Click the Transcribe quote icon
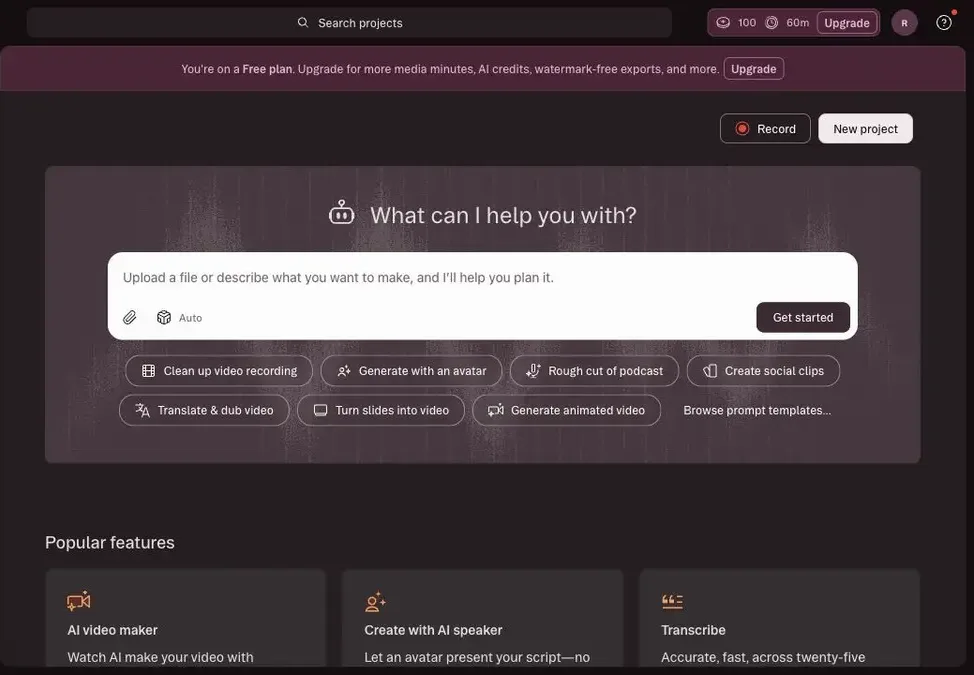This screenshot has height=675, width=974. 672,601
